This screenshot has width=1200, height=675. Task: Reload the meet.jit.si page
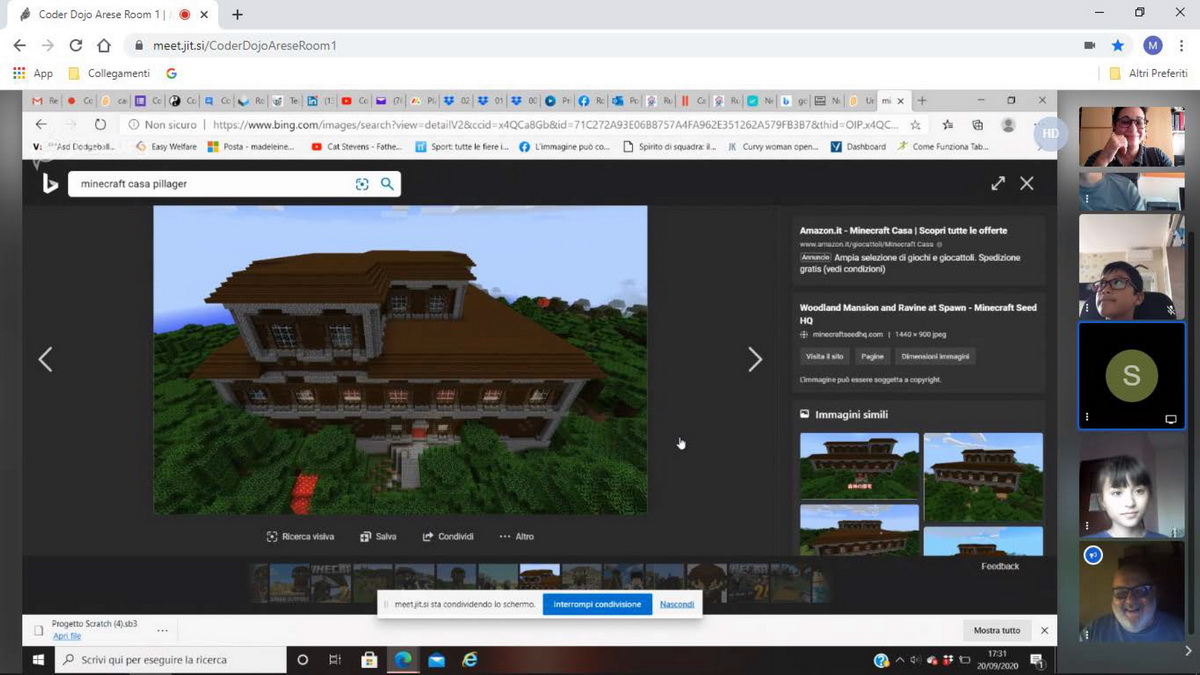(76, 45)
